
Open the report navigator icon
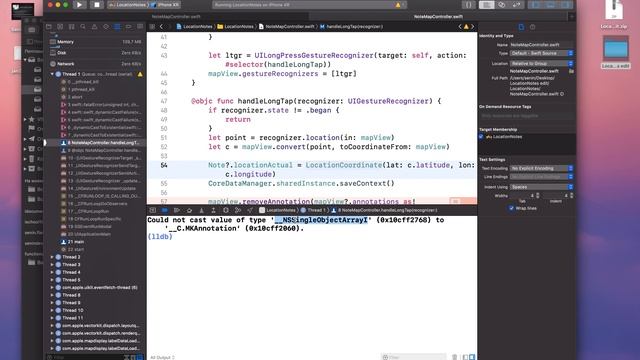(140, 27)
